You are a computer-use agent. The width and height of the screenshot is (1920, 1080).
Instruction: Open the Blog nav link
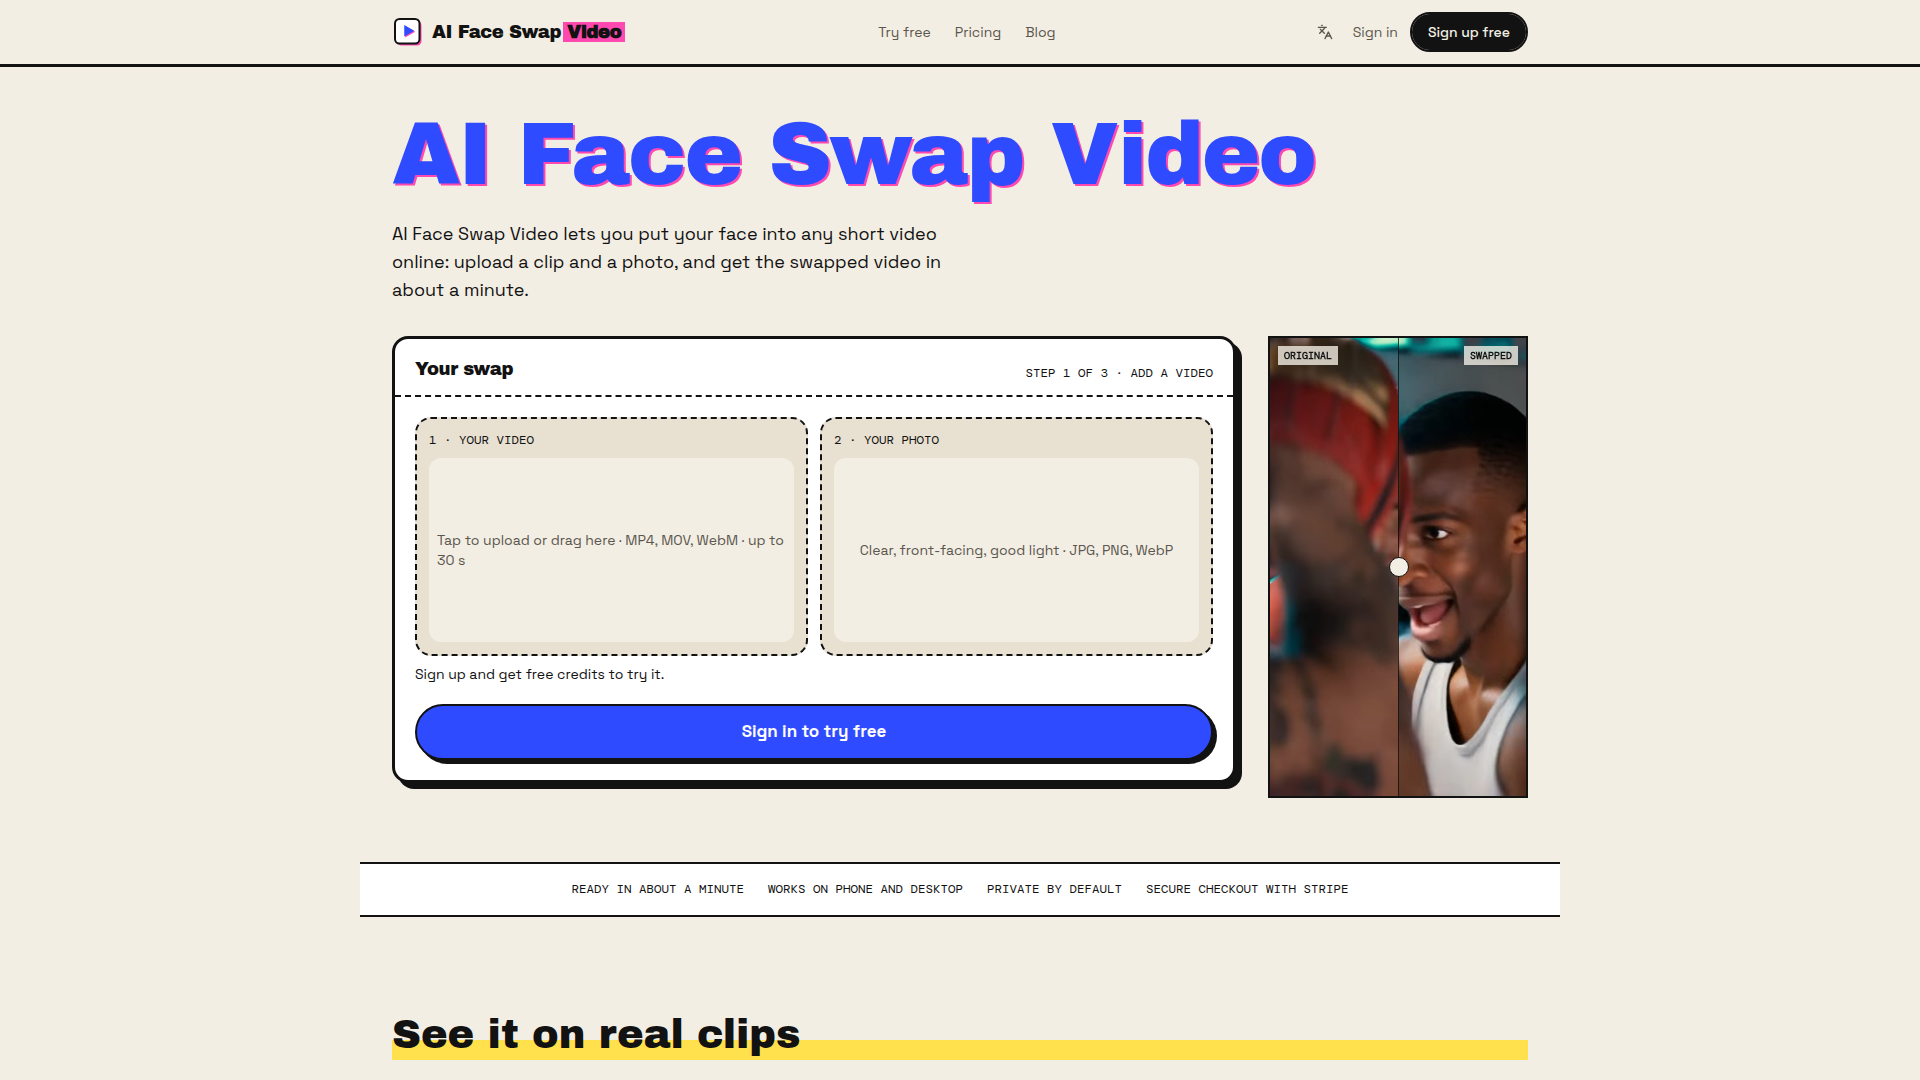click(1040, 32)
